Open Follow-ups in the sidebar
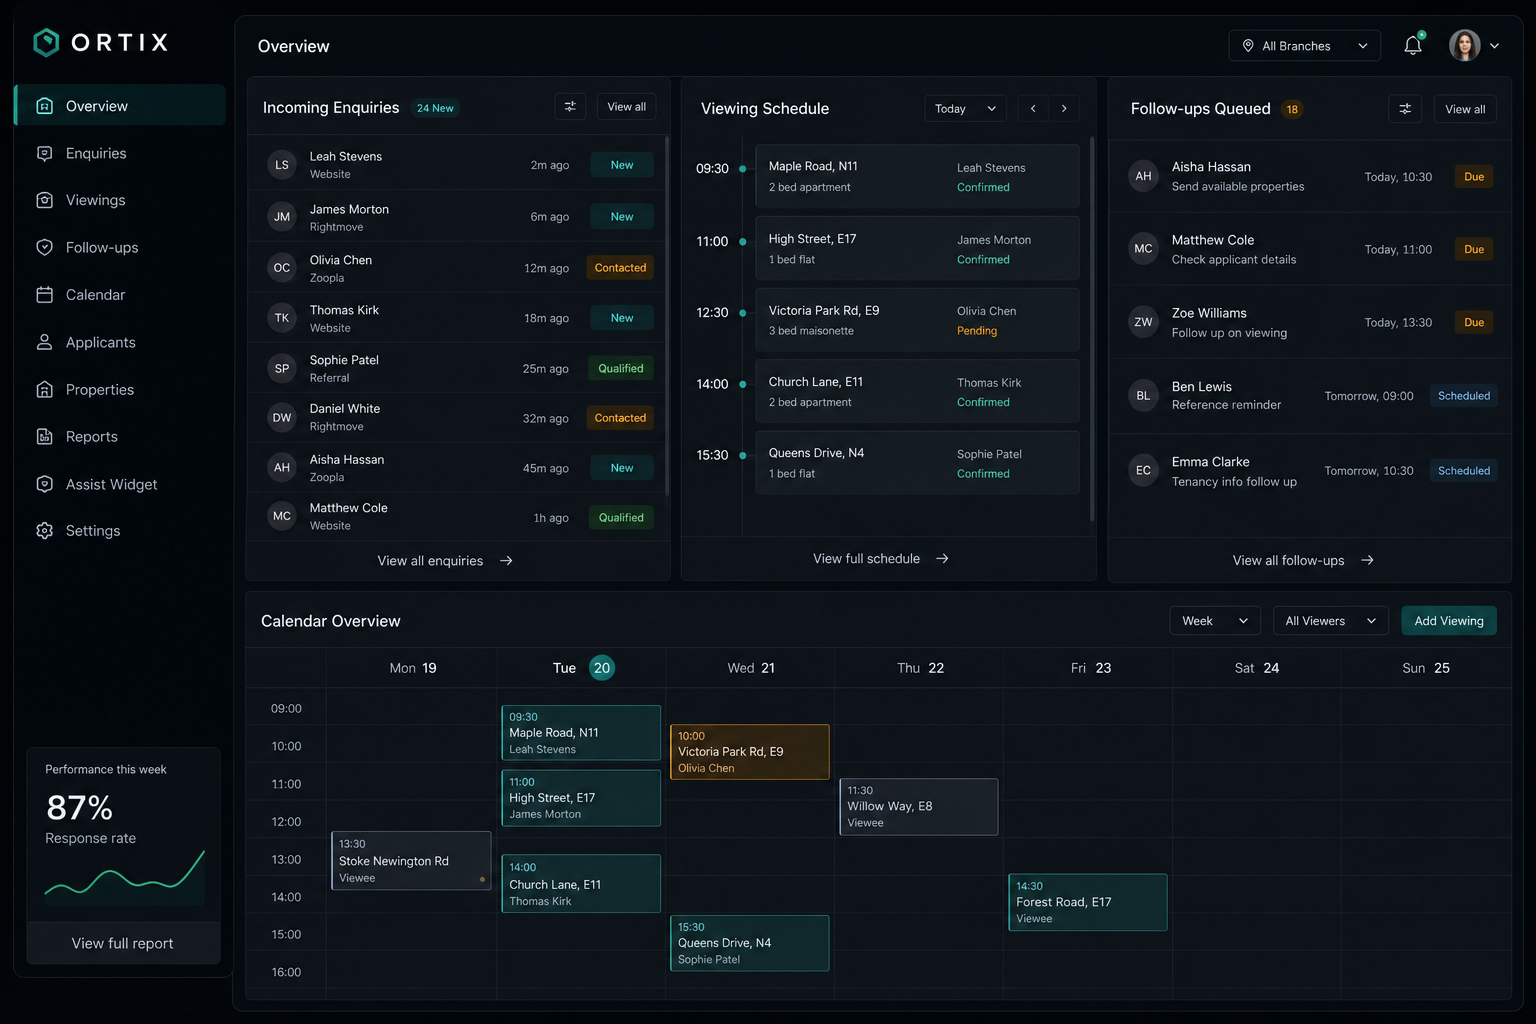 point(120,247)
